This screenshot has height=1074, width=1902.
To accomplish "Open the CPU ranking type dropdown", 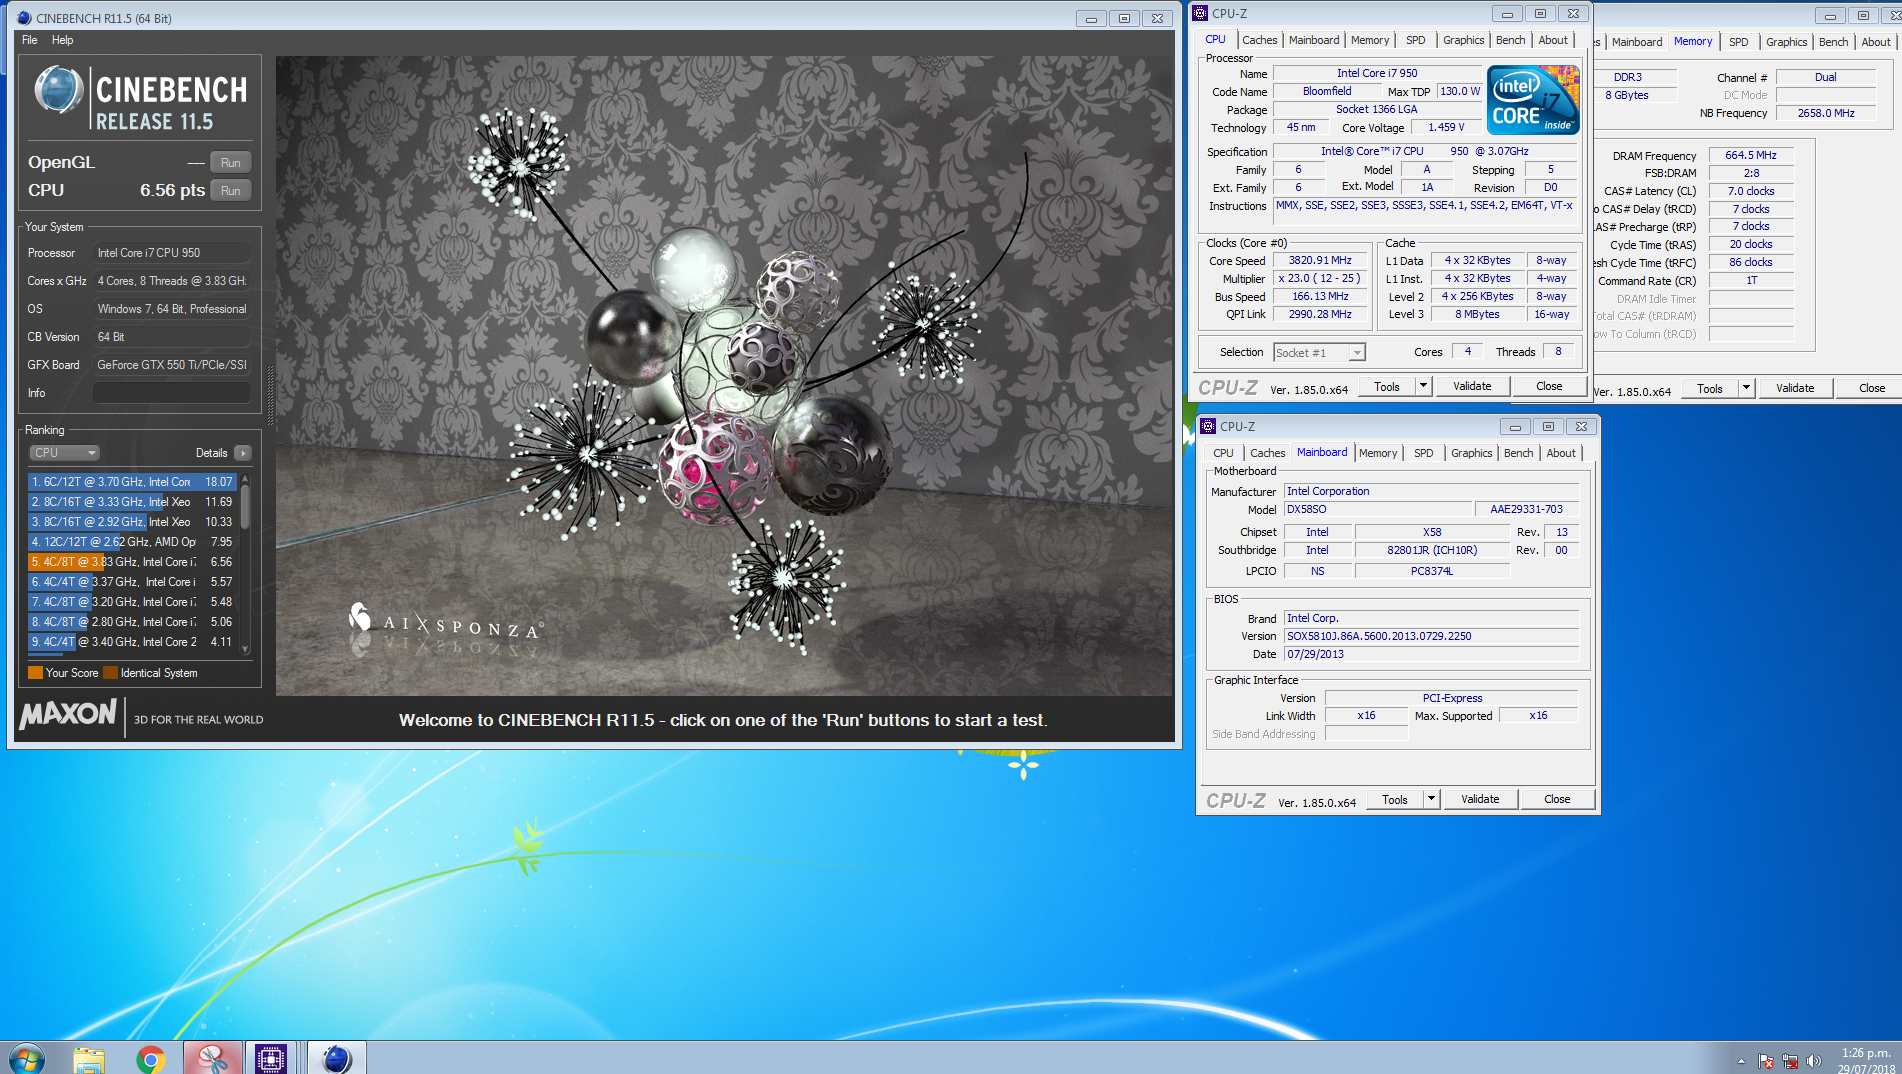I will [64, 453].
